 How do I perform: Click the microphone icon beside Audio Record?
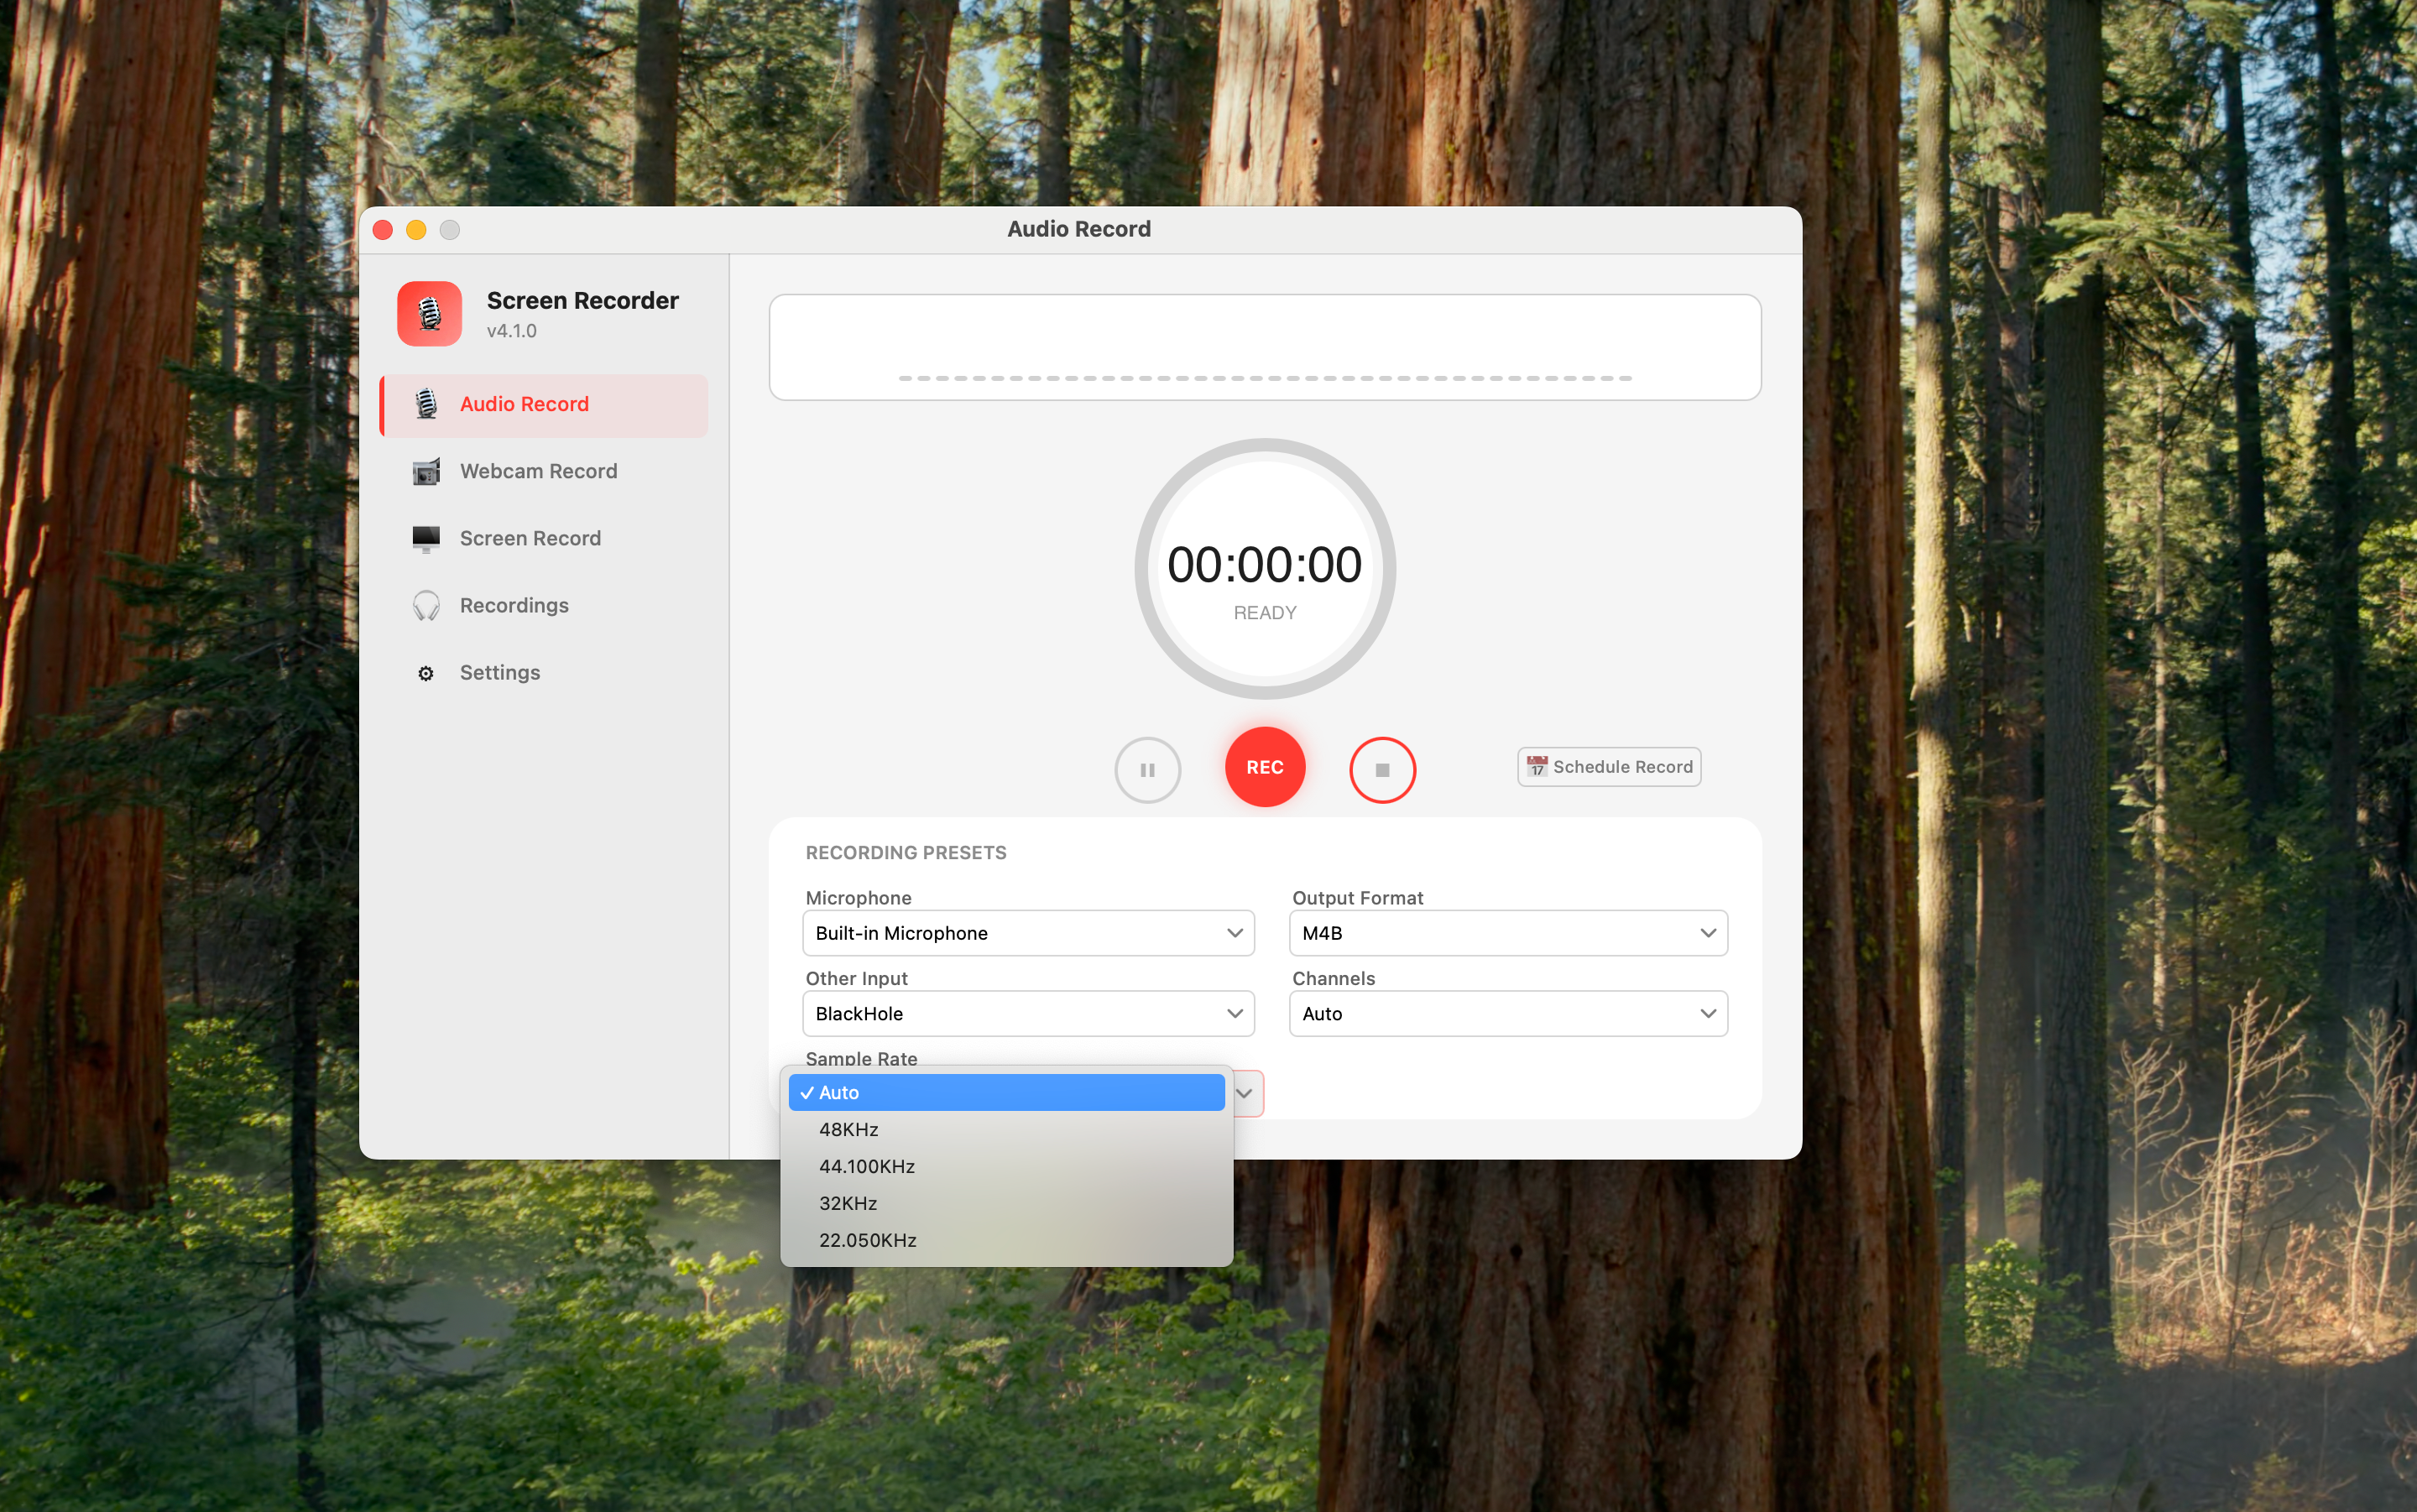tap(426, 404)
